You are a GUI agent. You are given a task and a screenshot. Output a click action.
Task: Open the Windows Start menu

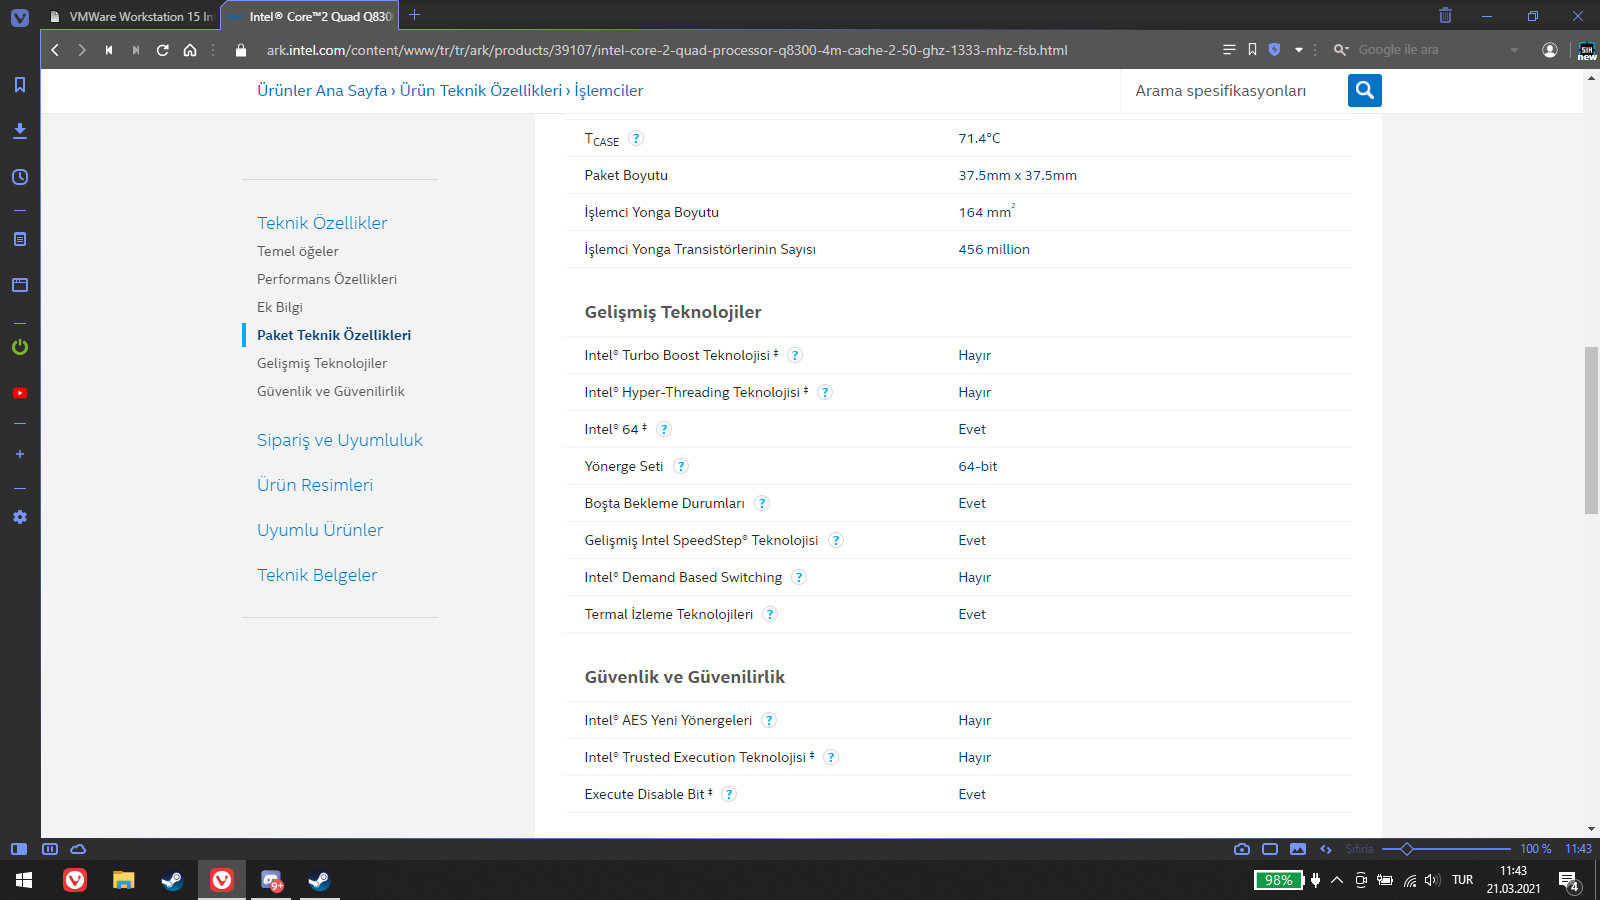(x=24, y=880)
